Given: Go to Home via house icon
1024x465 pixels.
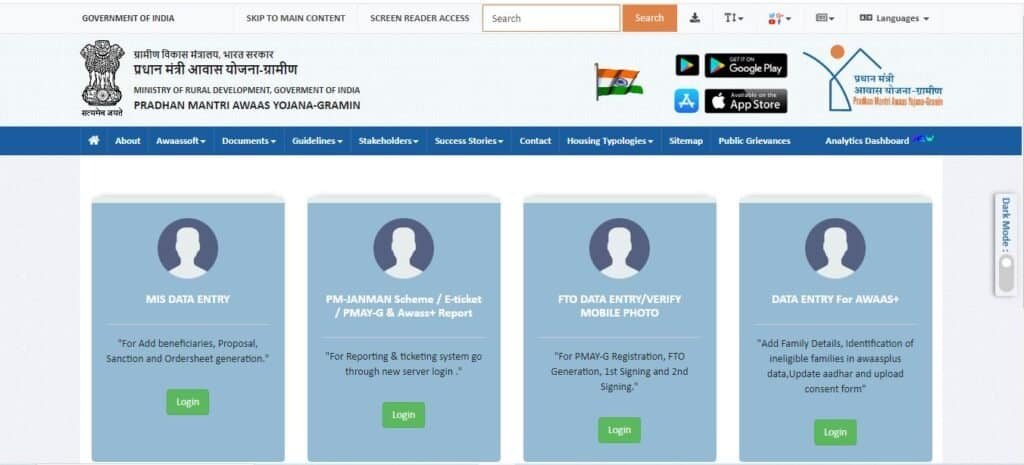Looking at the screenshot, I should click(94, 140).
